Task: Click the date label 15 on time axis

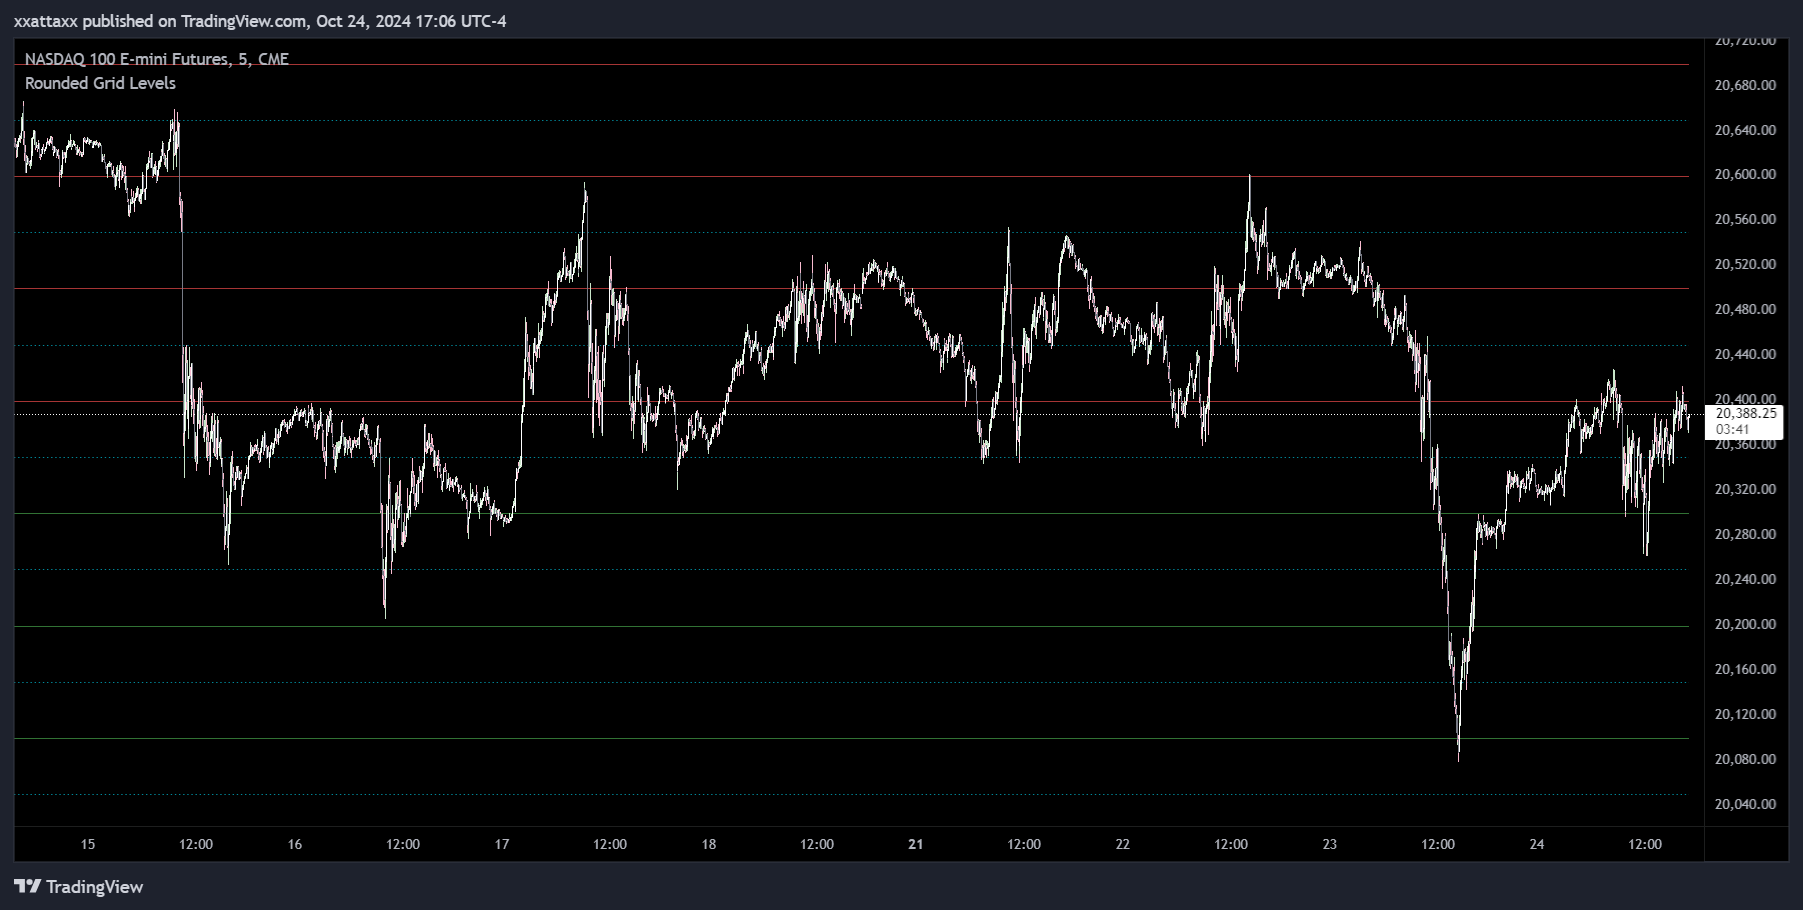Action: pos(88,844)
